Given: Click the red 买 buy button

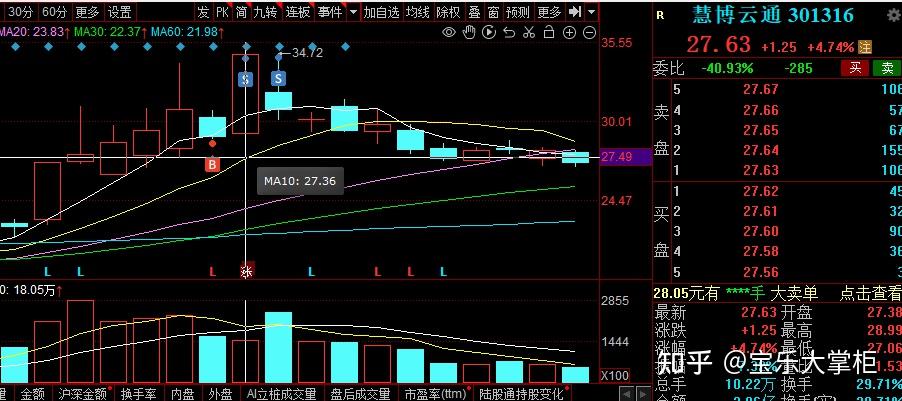Looking at the screenshot, I should (x=855, y=68).
